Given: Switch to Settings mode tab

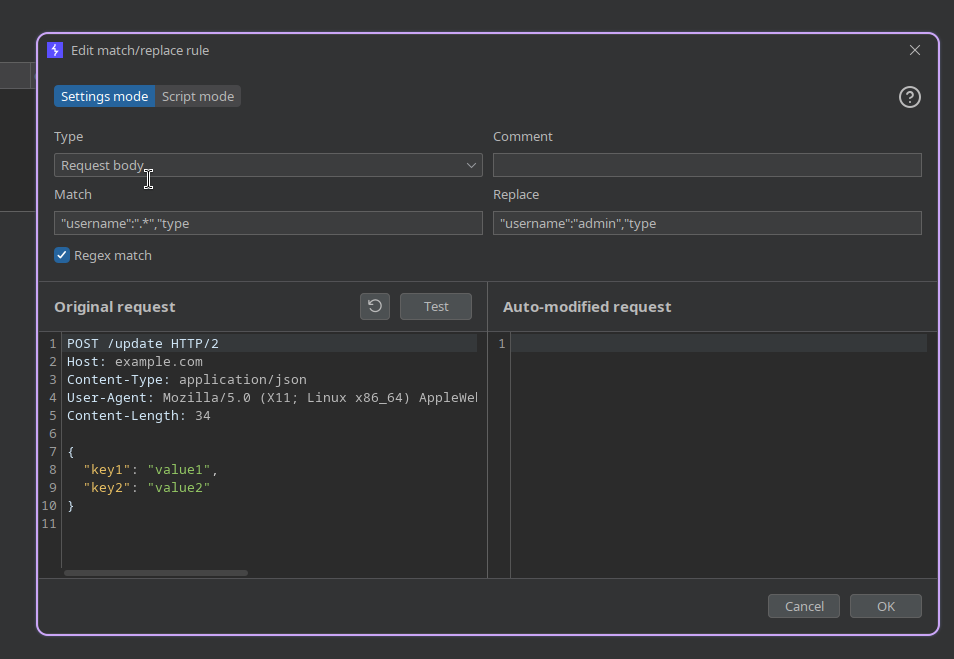Looking at the screenshot, I should pyautogui.click(x=104, y=96).
